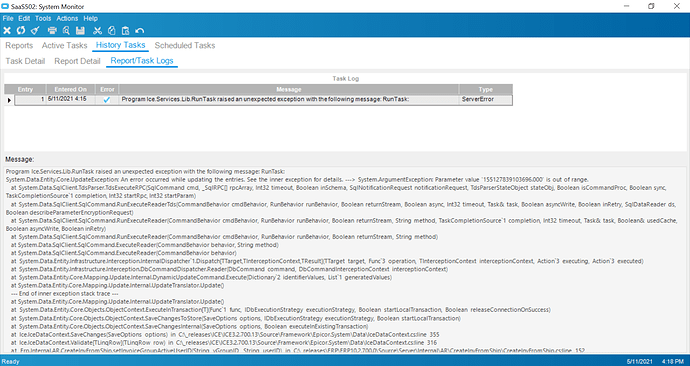Click the Entry cell showing 1
This screenshot has width=690, height=366.
click(30, 100)
